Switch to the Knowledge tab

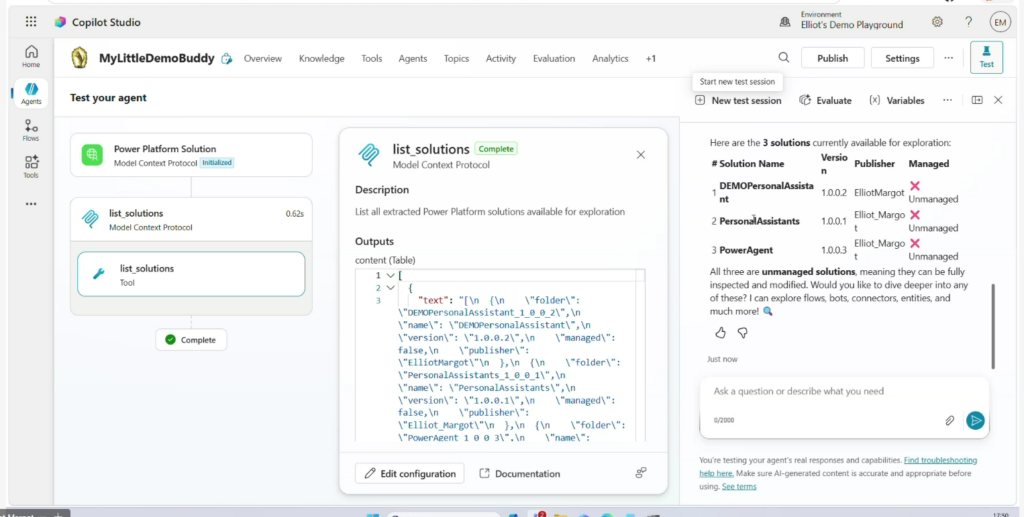pyautogui.click(x=321, y=58)
